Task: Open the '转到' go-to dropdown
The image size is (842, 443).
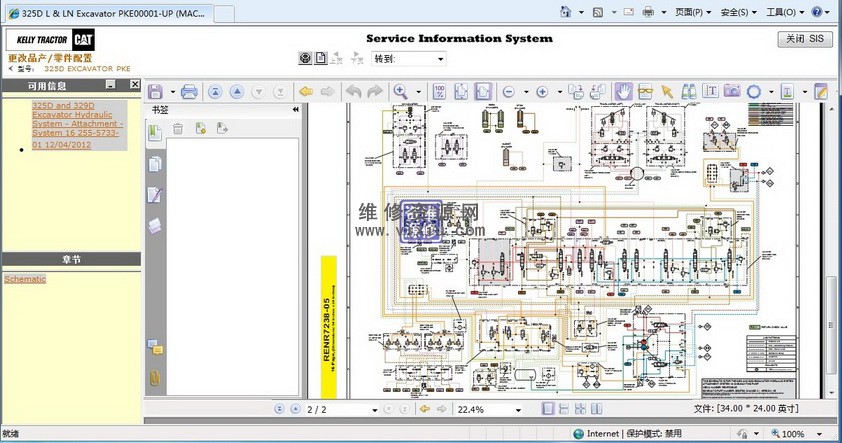Action: [441, 59]
